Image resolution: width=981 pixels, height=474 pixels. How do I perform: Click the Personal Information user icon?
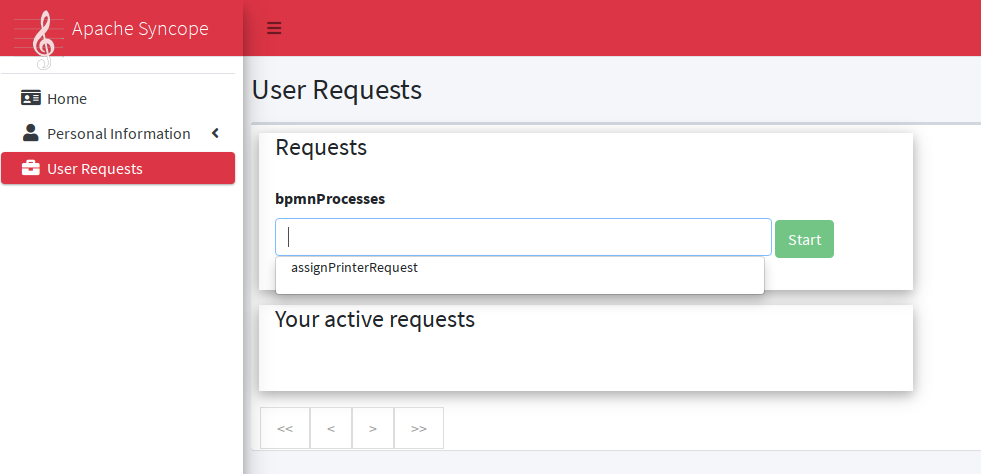31,133
